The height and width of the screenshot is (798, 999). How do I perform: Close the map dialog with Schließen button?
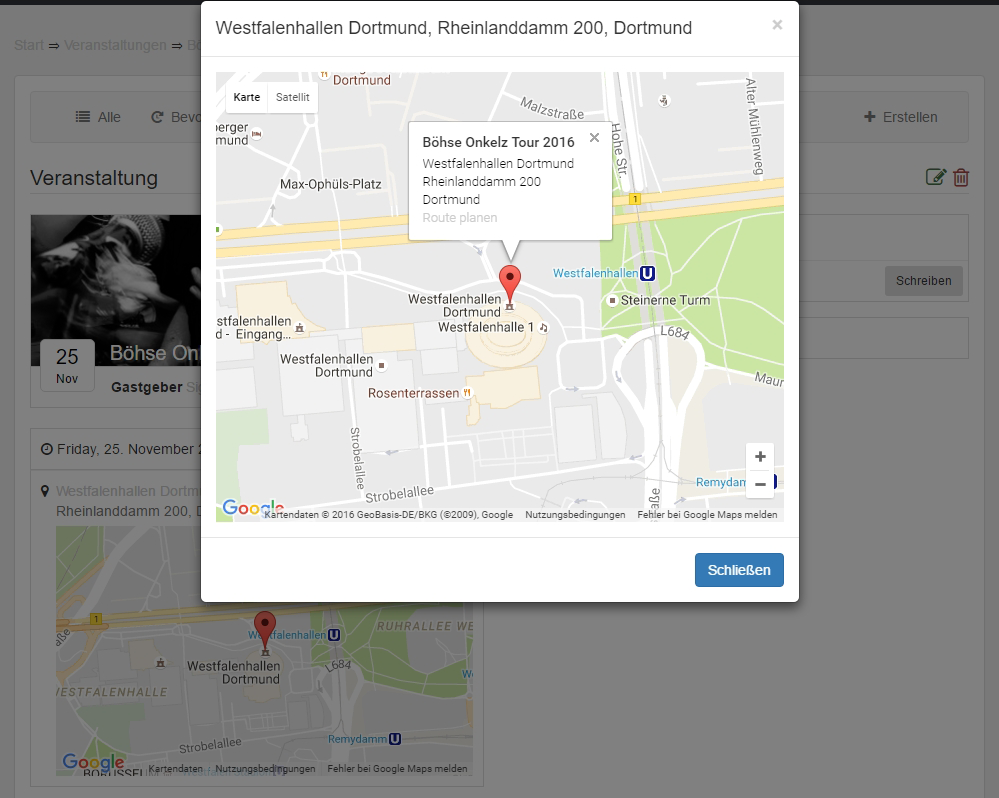[739, 570]
